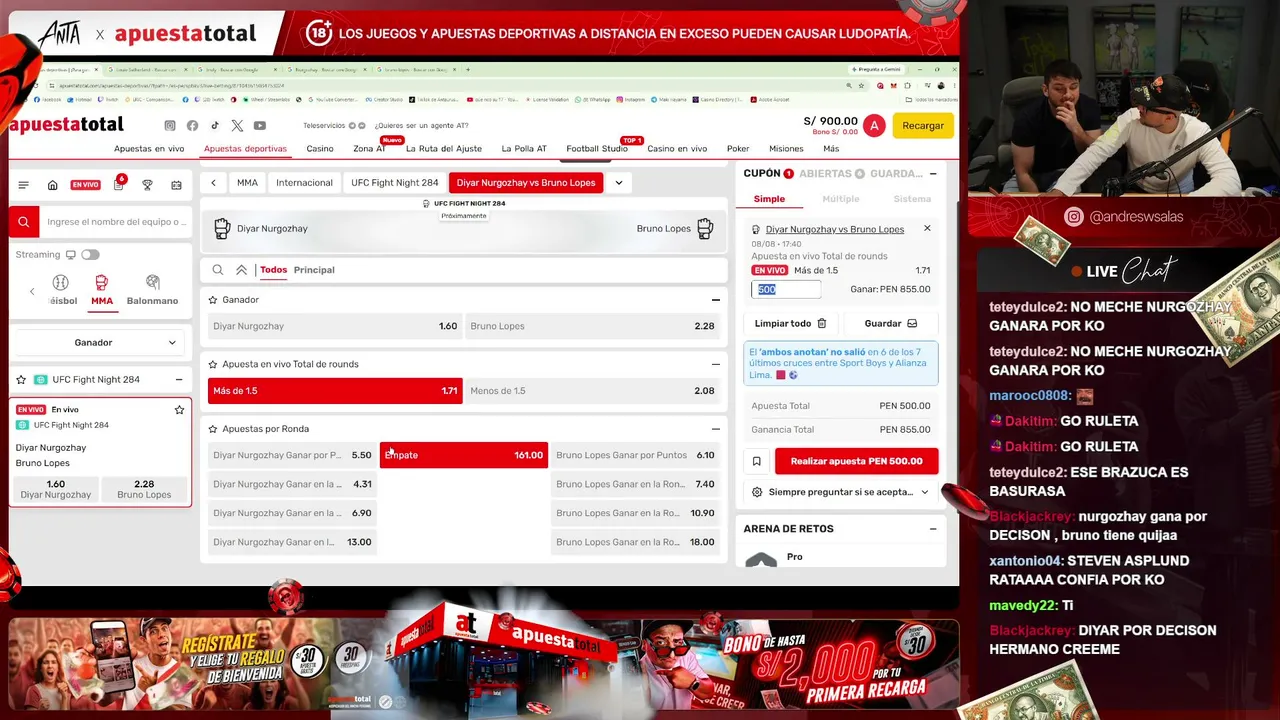This screenshot has width=1280, height=720.
Task: Open the bet slip icon with badge 6
Action: pyautogui.click(x=119, y=184)
